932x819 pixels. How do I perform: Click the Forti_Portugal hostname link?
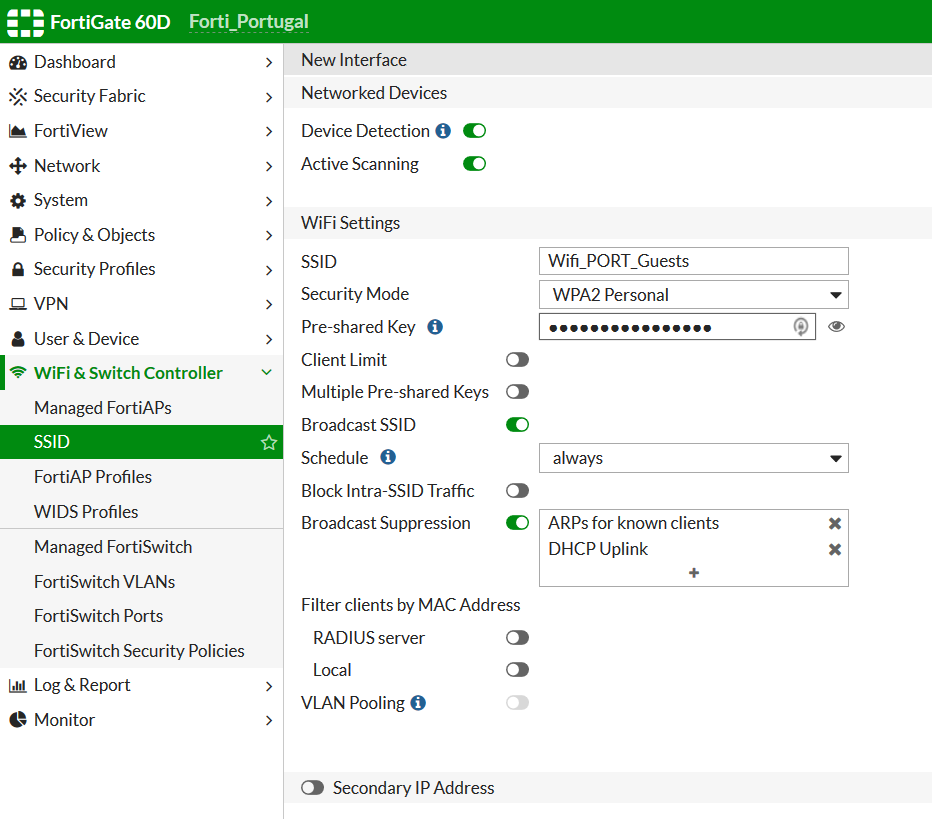pyautogui.click(x=248, y=22)
